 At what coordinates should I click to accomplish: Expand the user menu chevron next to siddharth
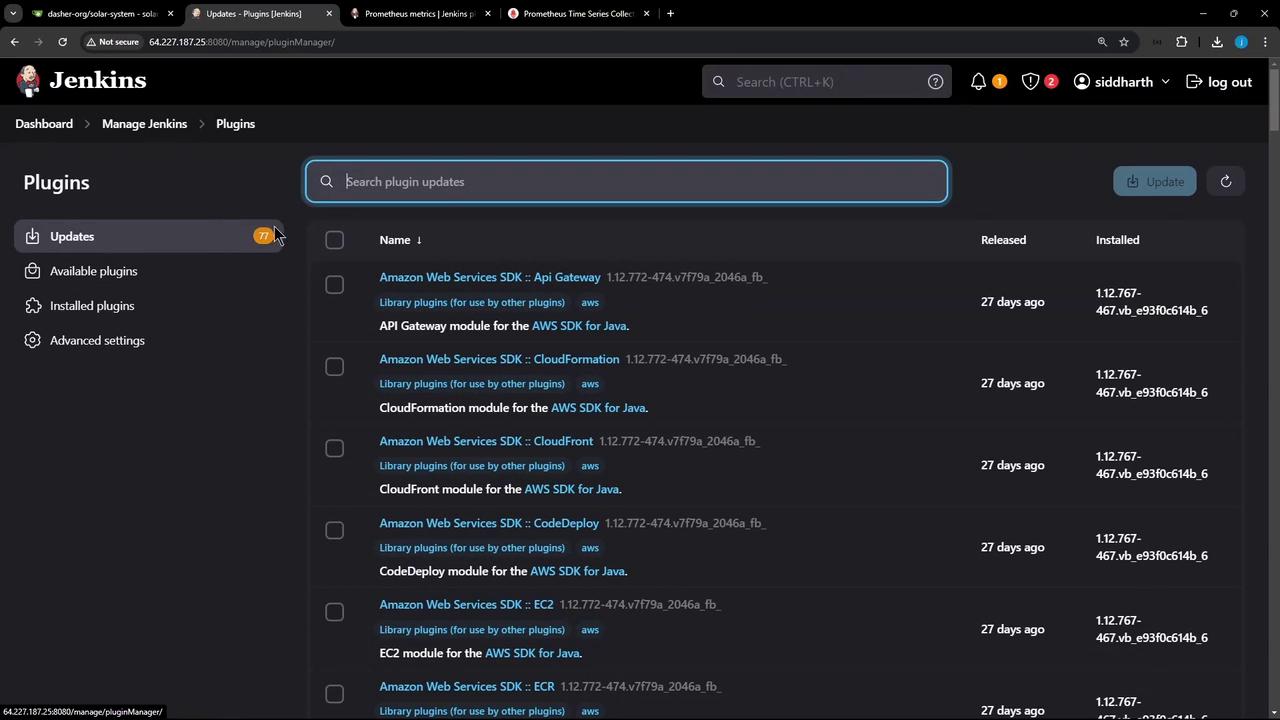click(x=1165, y=82)
